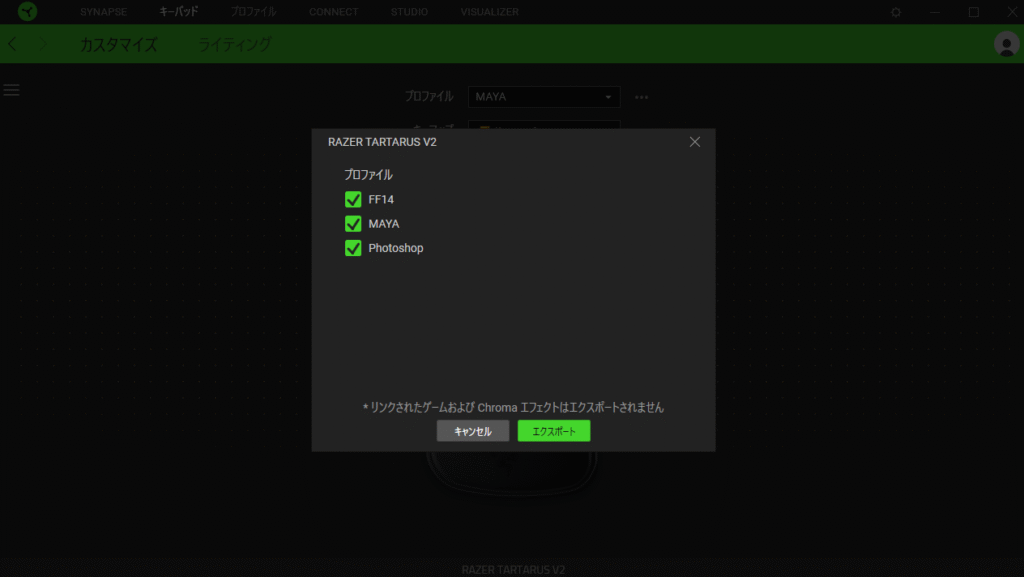Open Synapse settings gear
Viewport: 1024px width, 577px height.
click(x=896, y=12)
